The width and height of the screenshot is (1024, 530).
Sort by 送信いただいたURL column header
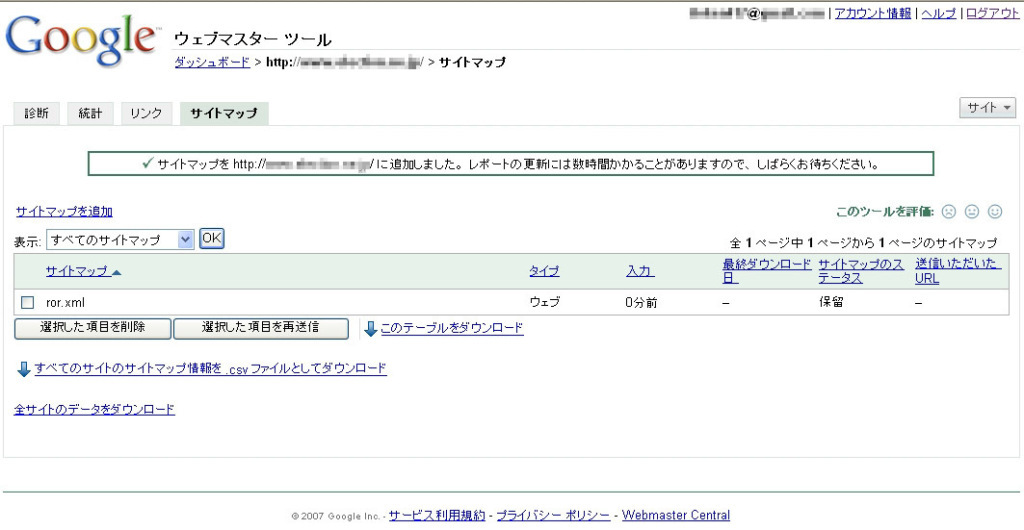[957, 271]
